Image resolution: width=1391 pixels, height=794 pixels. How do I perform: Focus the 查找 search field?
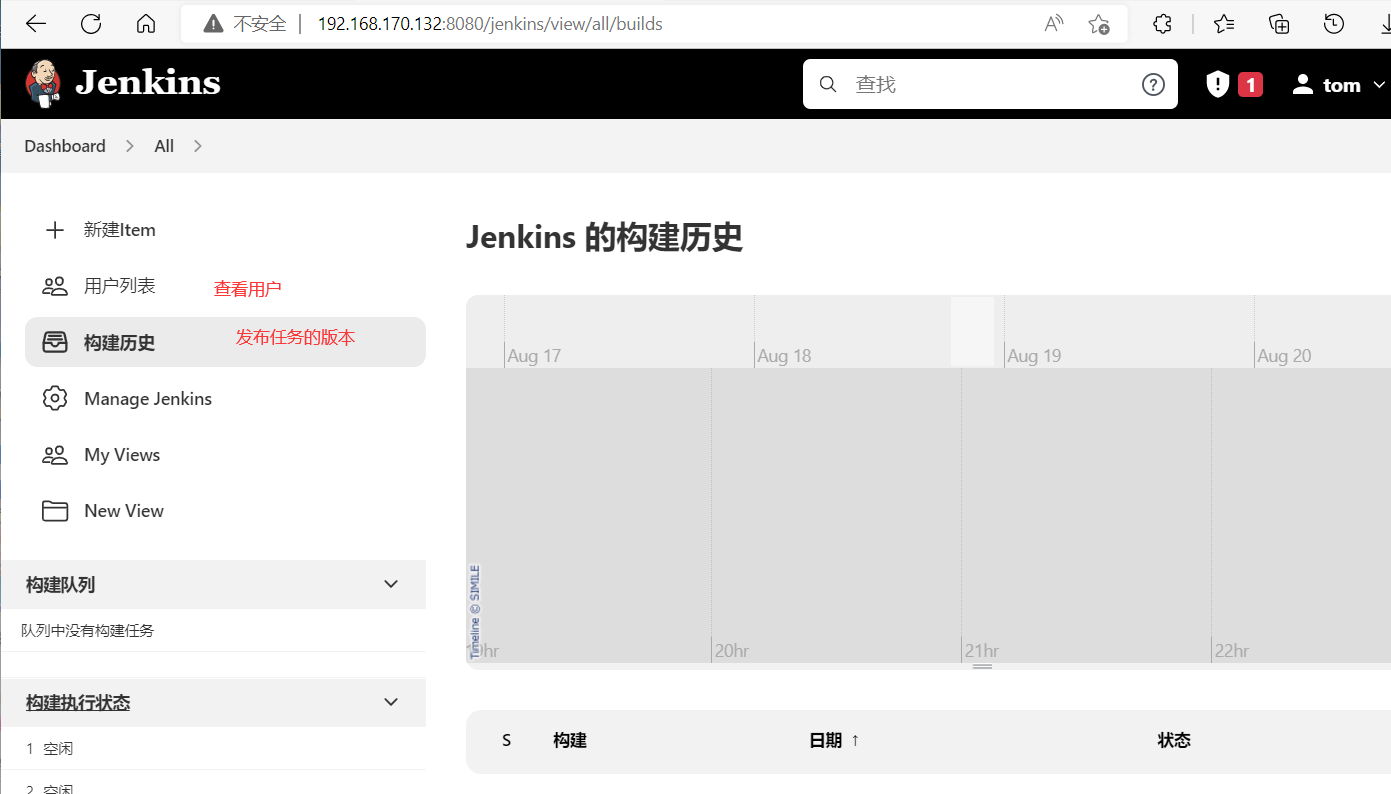coord(990,85)
